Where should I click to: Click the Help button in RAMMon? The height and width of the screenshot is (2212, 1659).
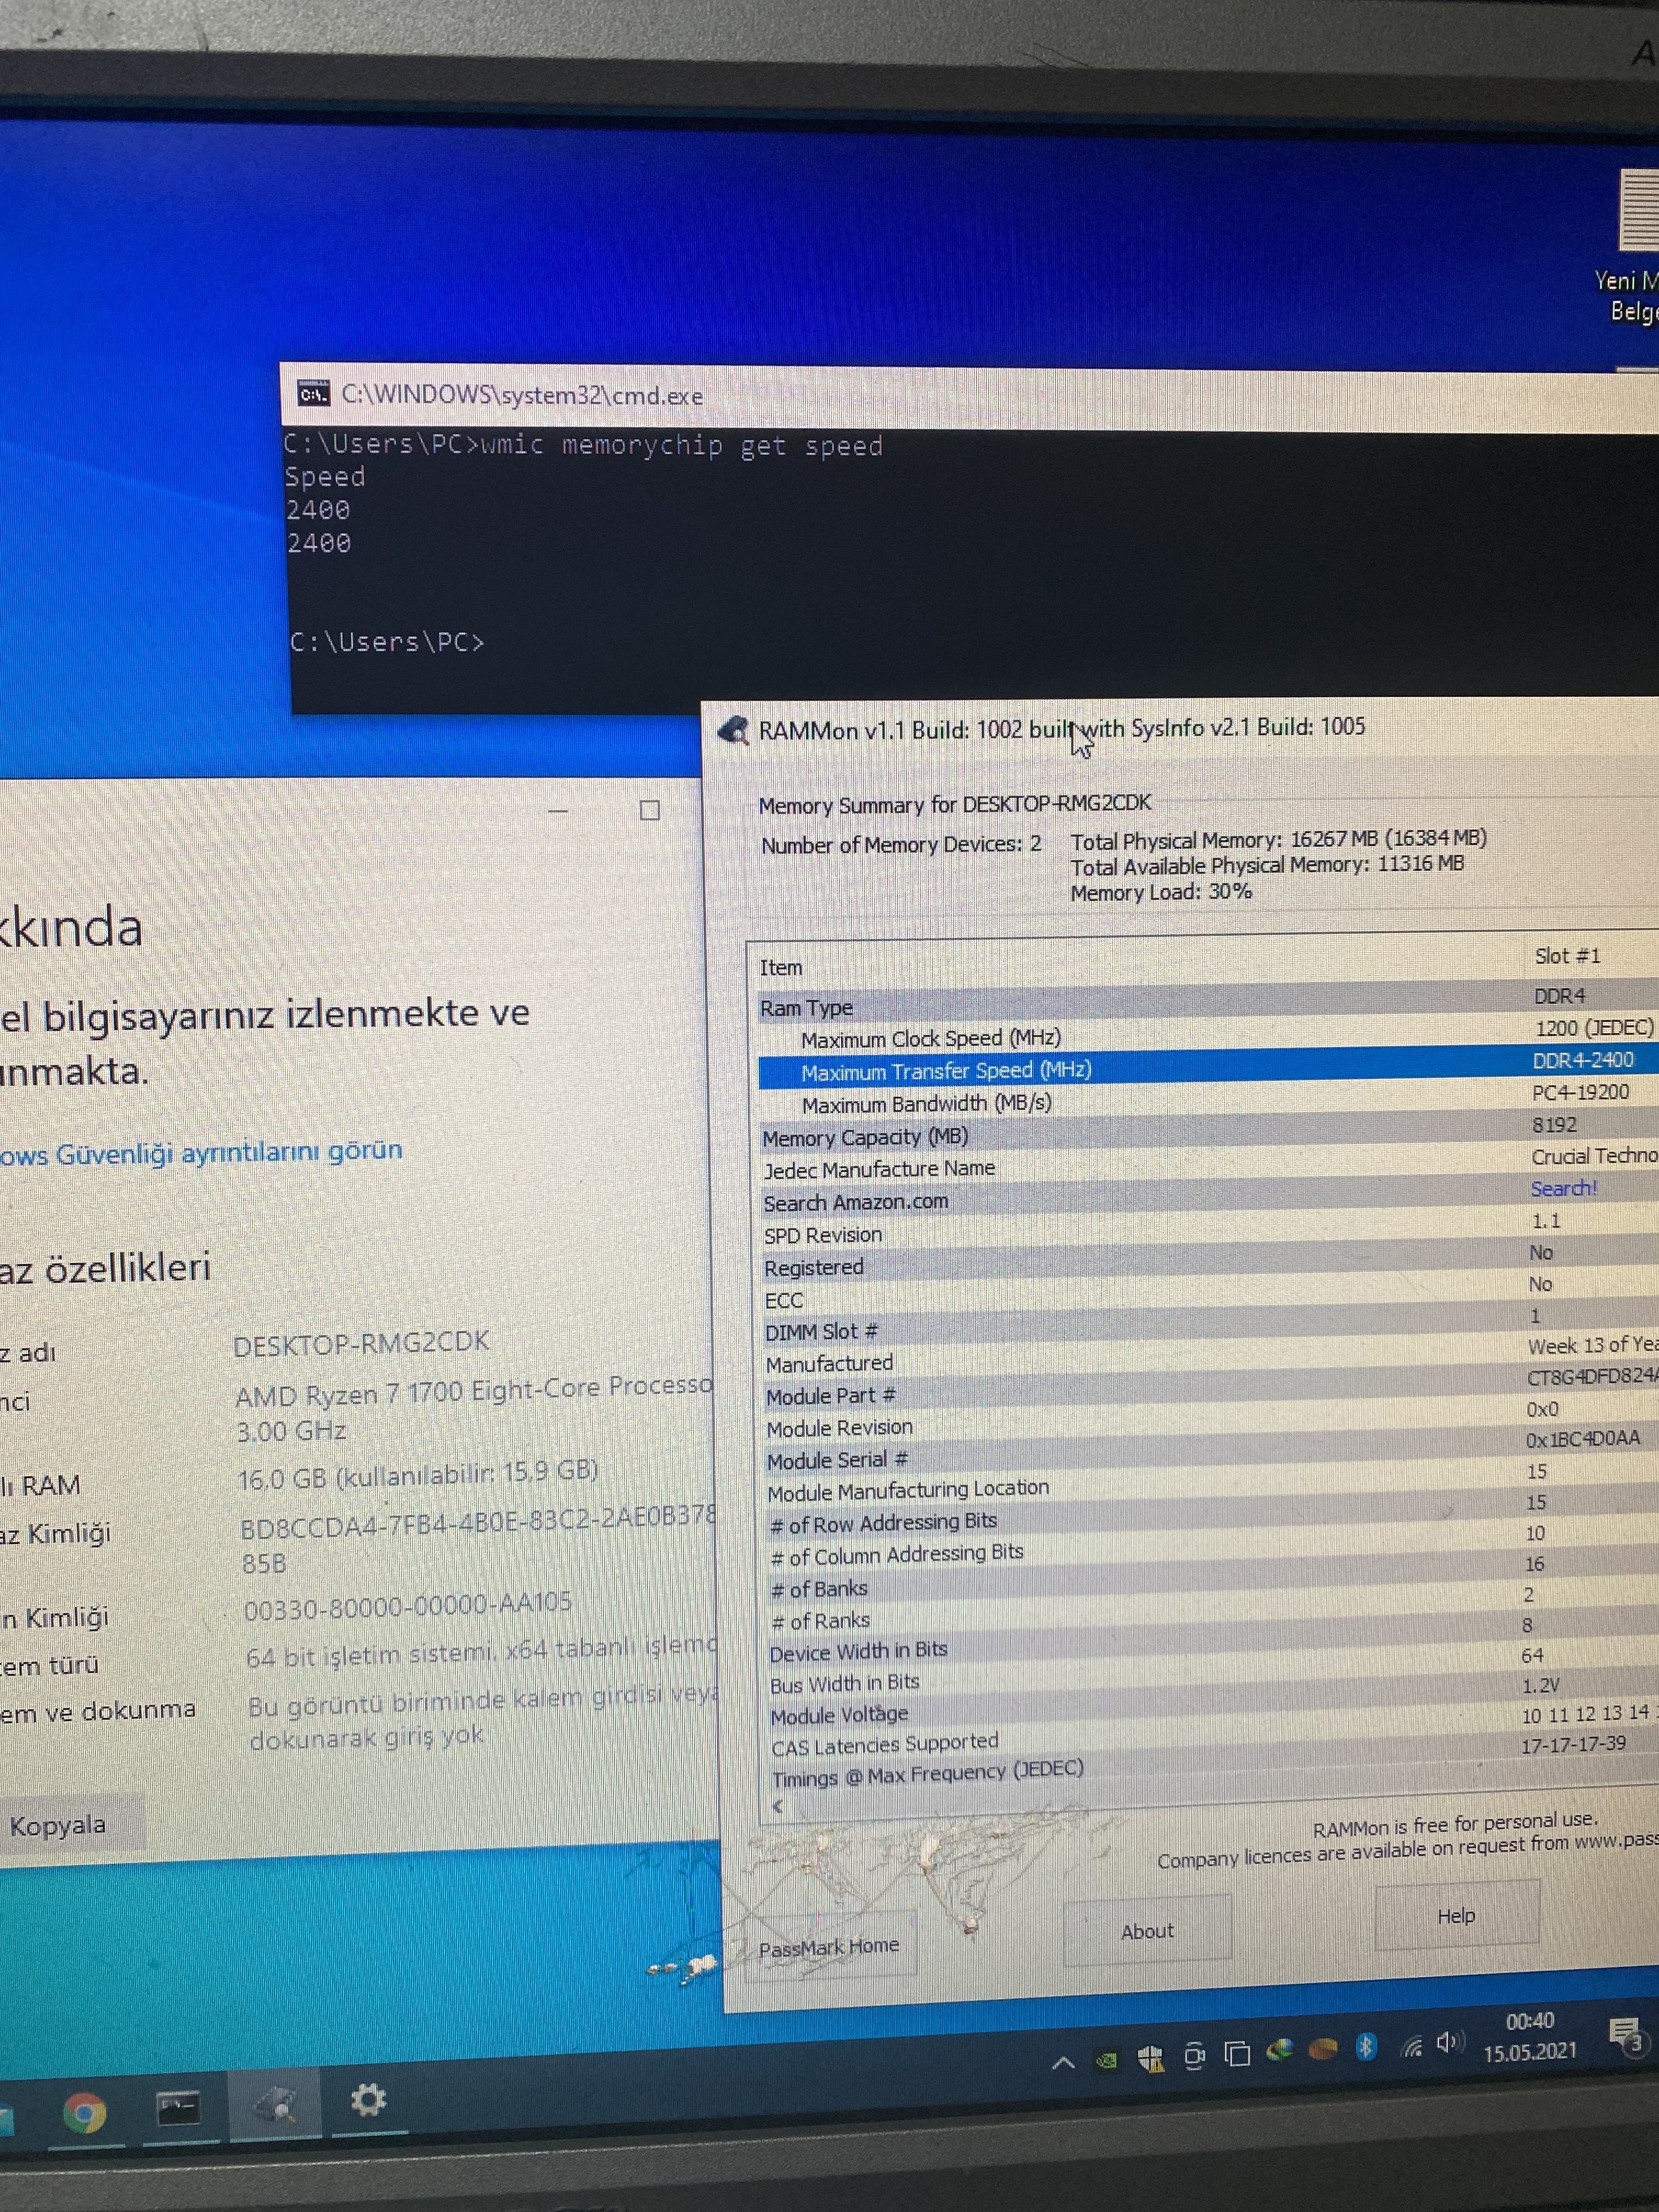(x=1456, y=1915)
